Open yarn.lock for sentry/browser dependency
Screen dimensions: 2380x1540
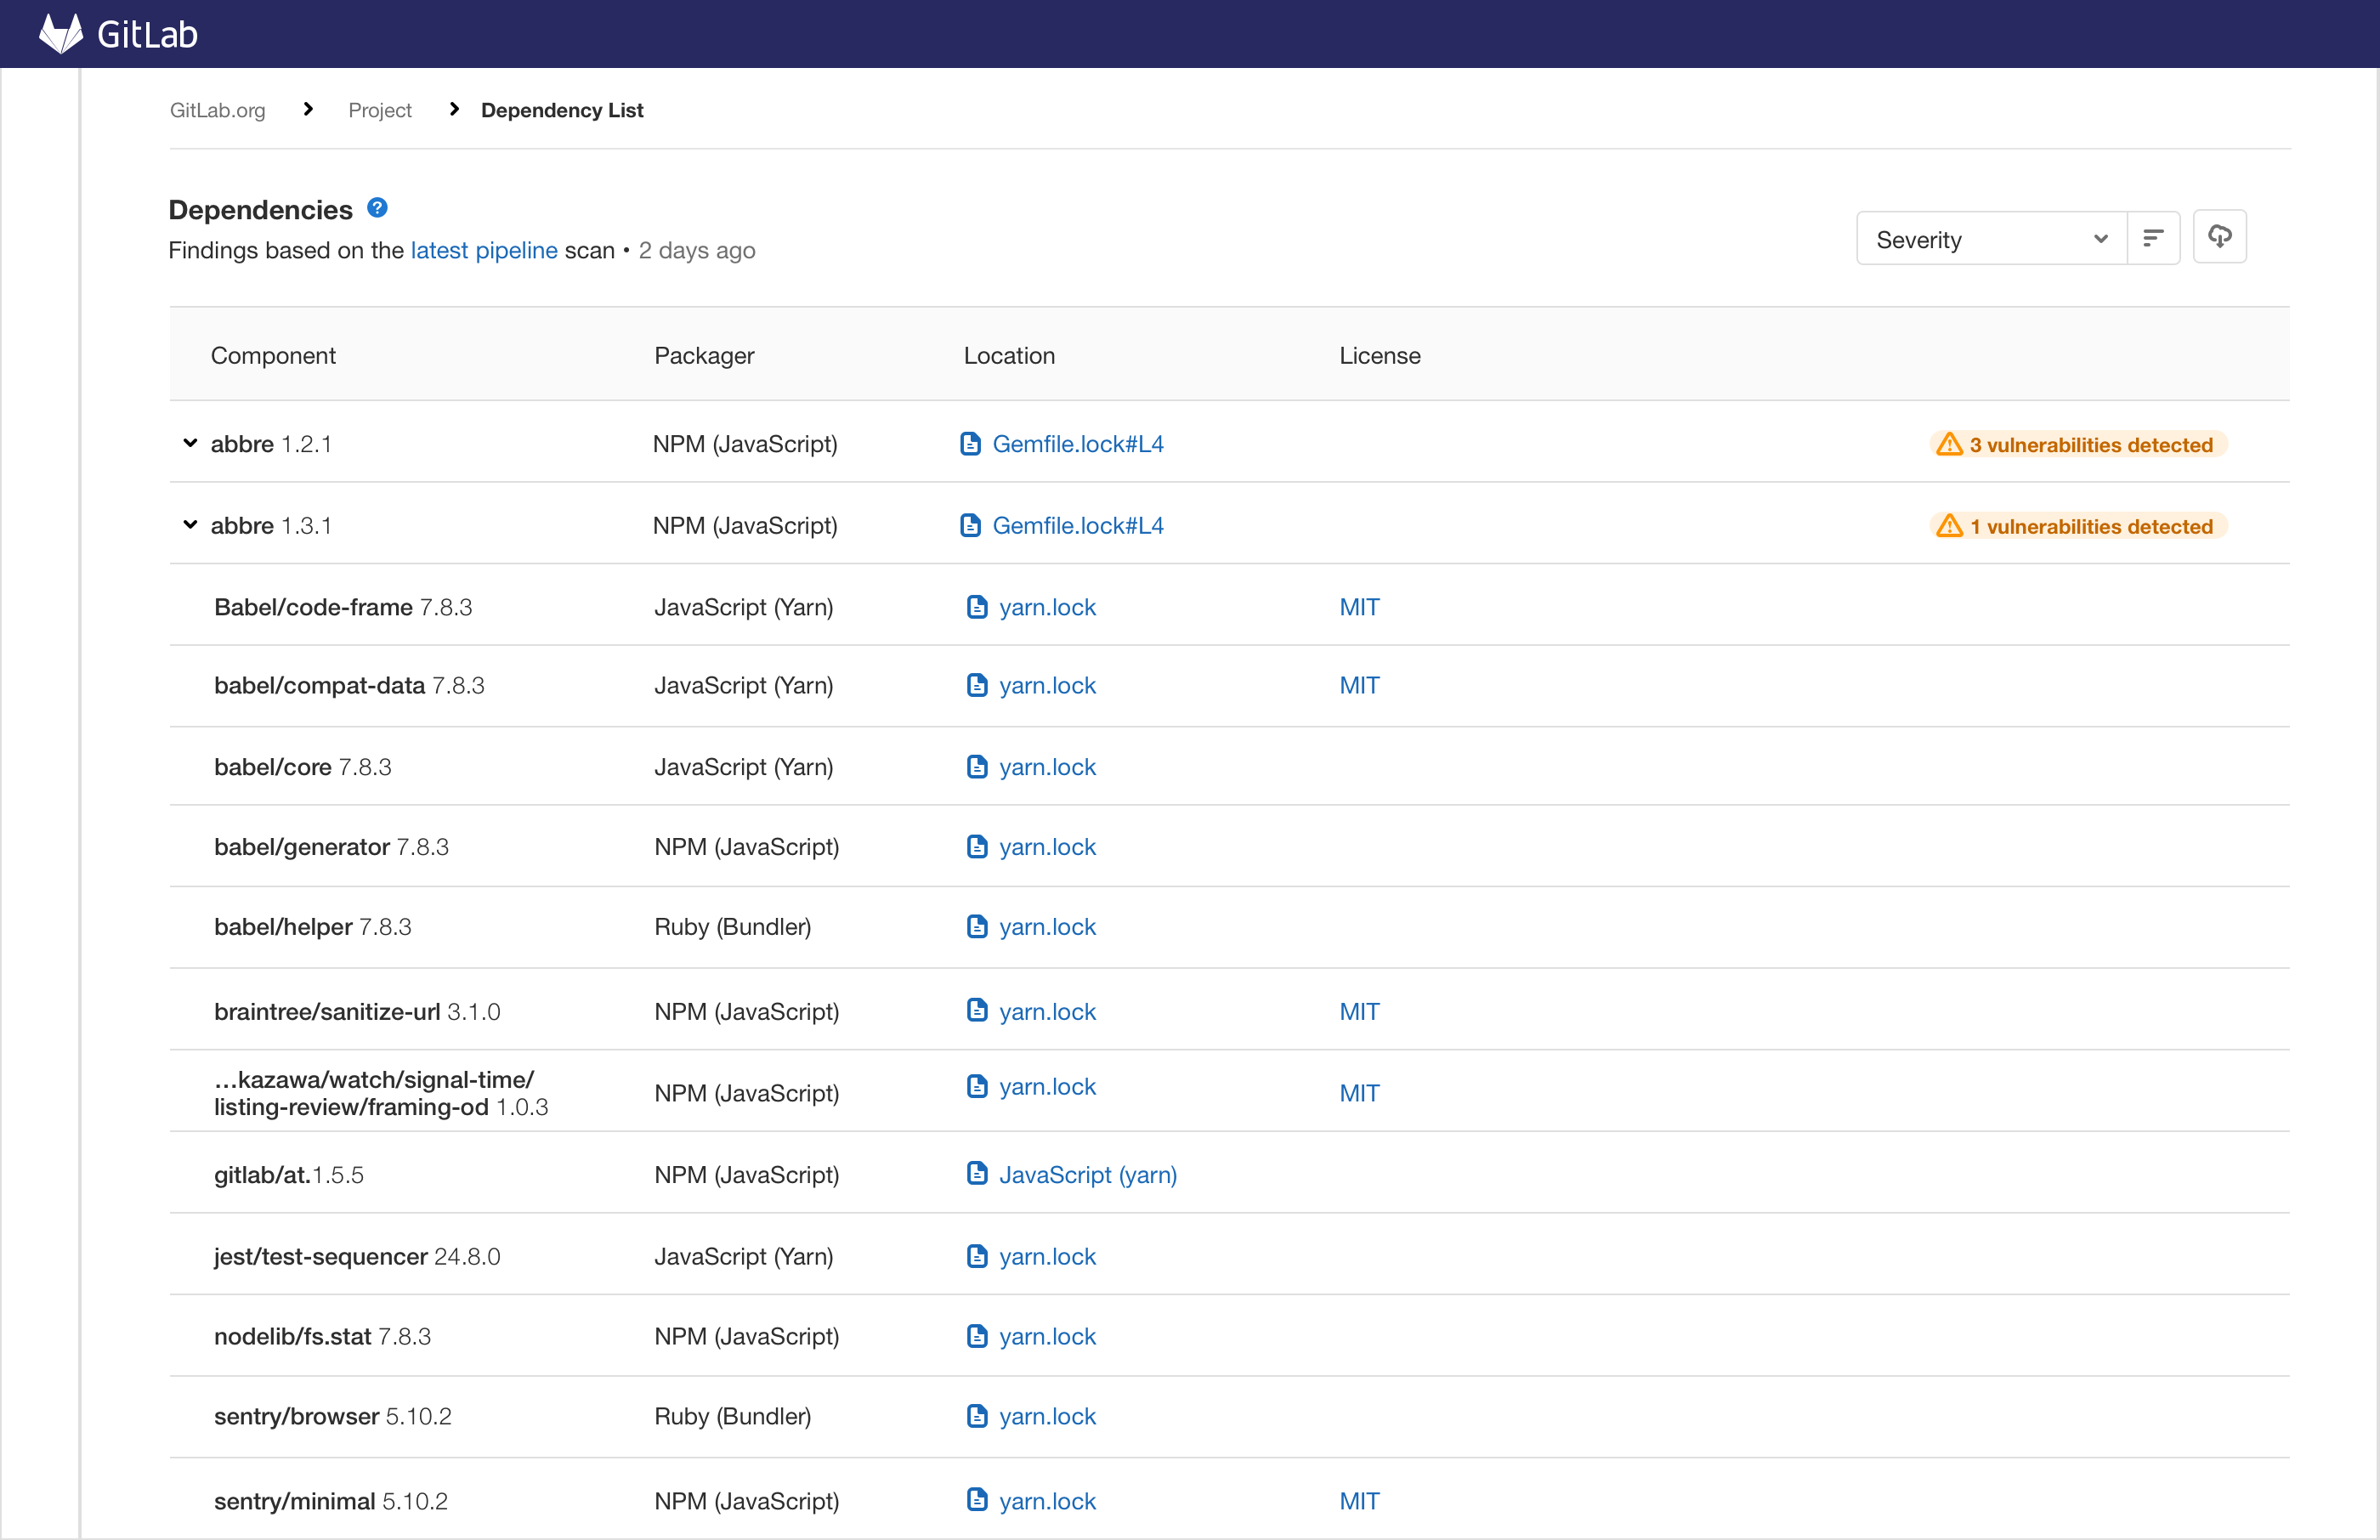(x=1047, y=1416)
